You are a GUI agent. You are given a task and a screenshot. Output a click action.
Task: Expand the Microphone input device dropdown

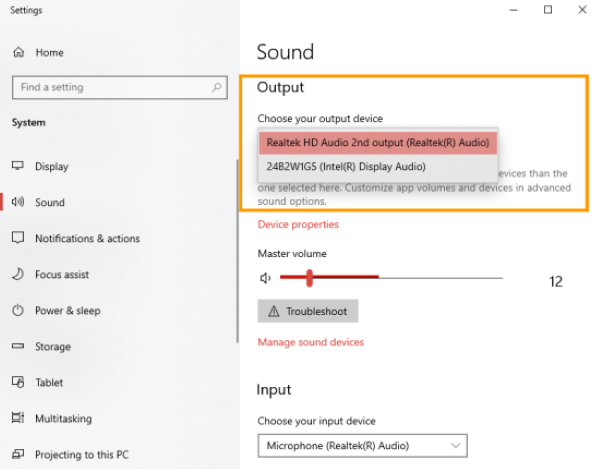(362, 445)
